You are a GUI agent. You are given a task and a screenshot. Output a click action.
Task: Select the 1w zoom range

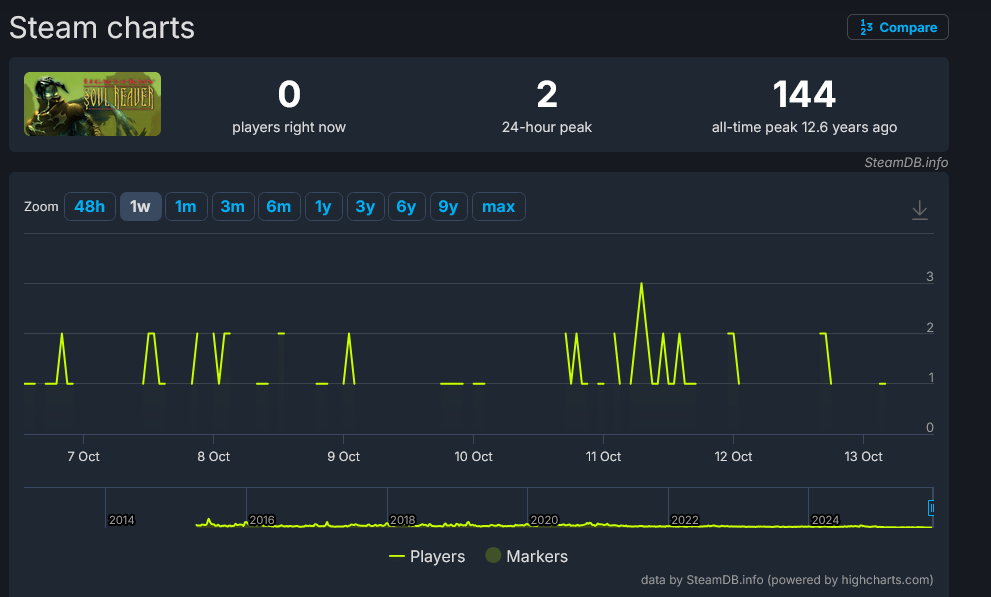(x=140, y=207)
